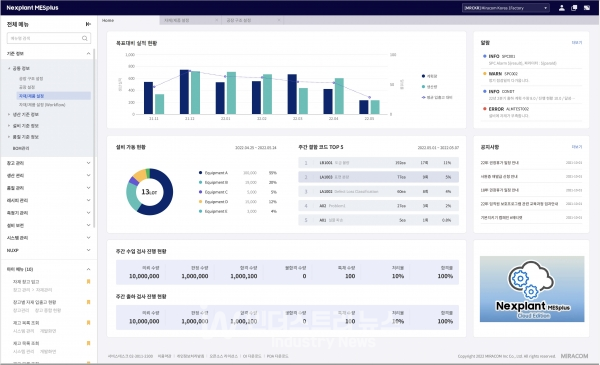Click the magnifier icon in menu search

85,38
